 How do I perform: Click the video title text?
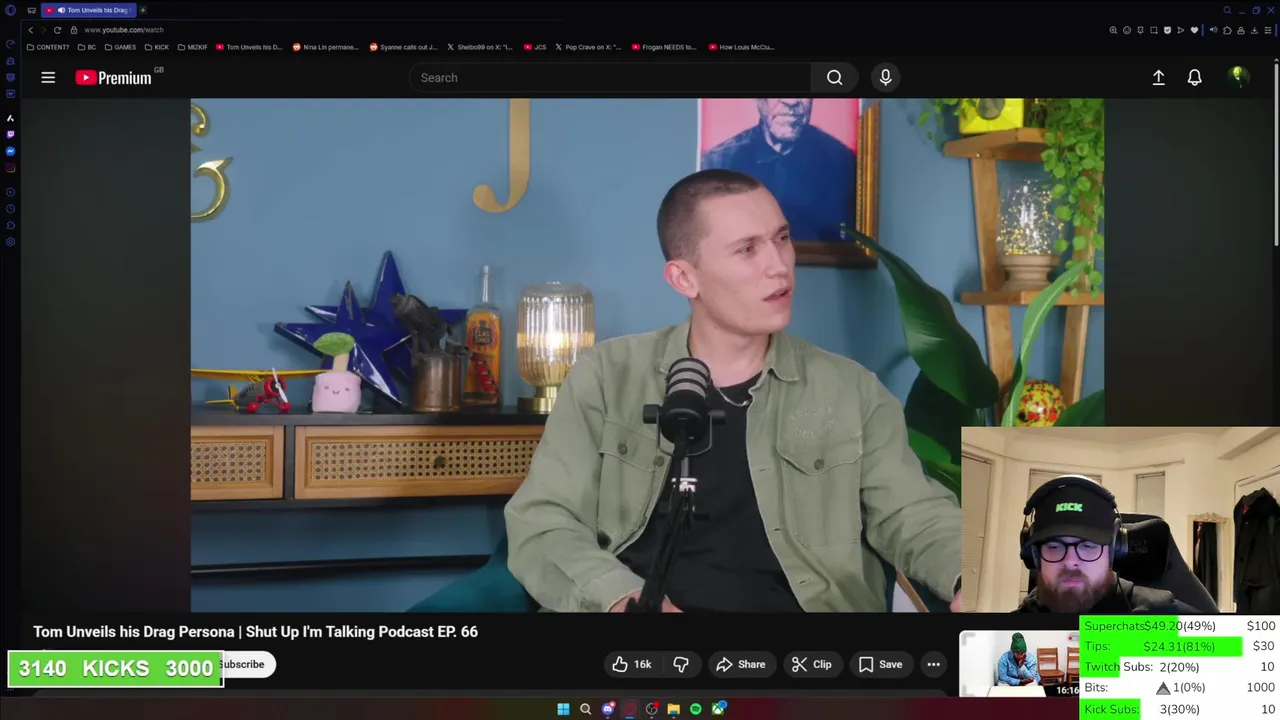(255, 631)
